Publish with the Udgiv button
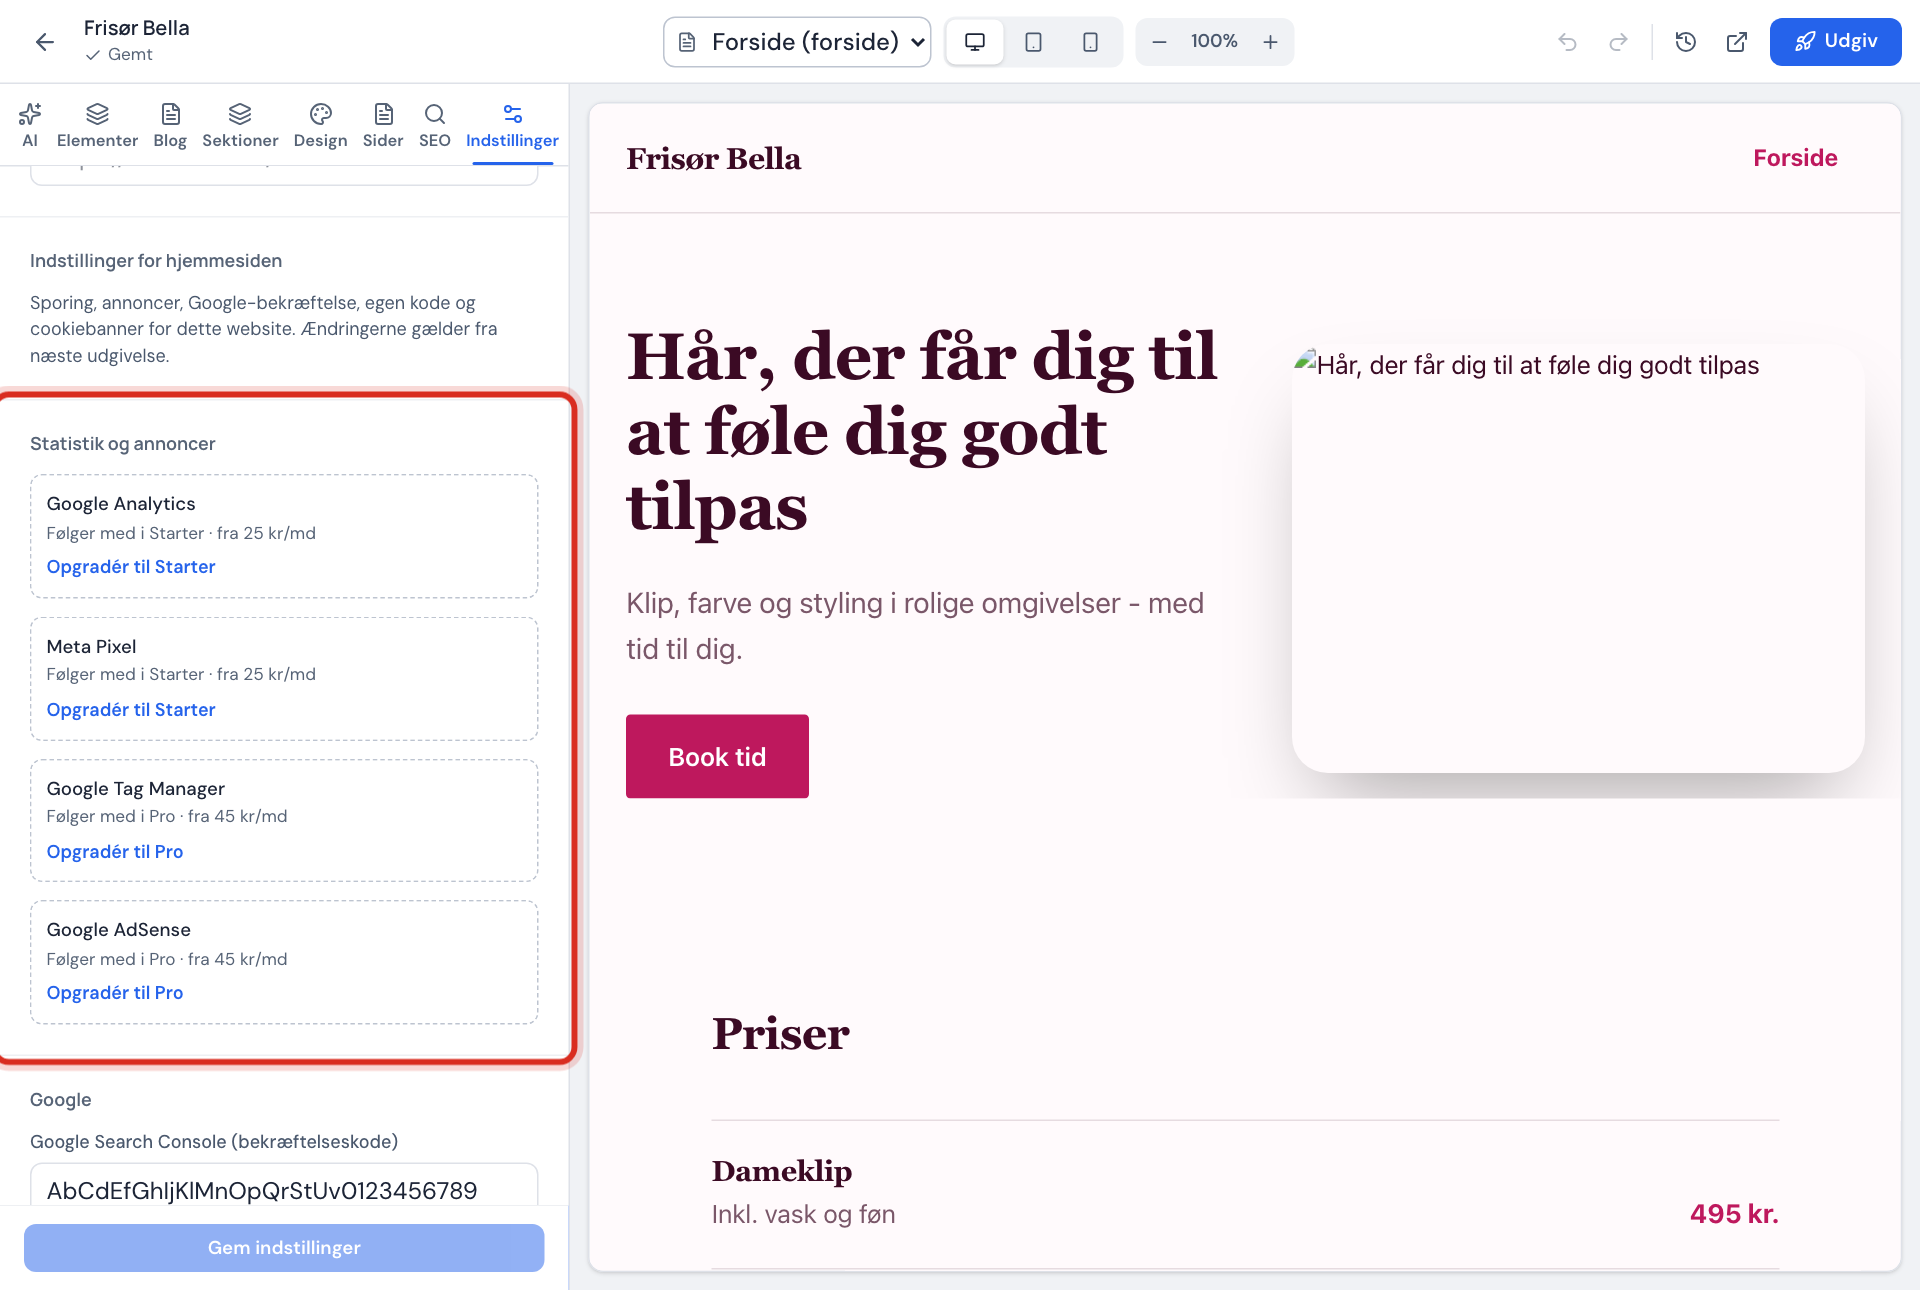 coord(1835,42)
